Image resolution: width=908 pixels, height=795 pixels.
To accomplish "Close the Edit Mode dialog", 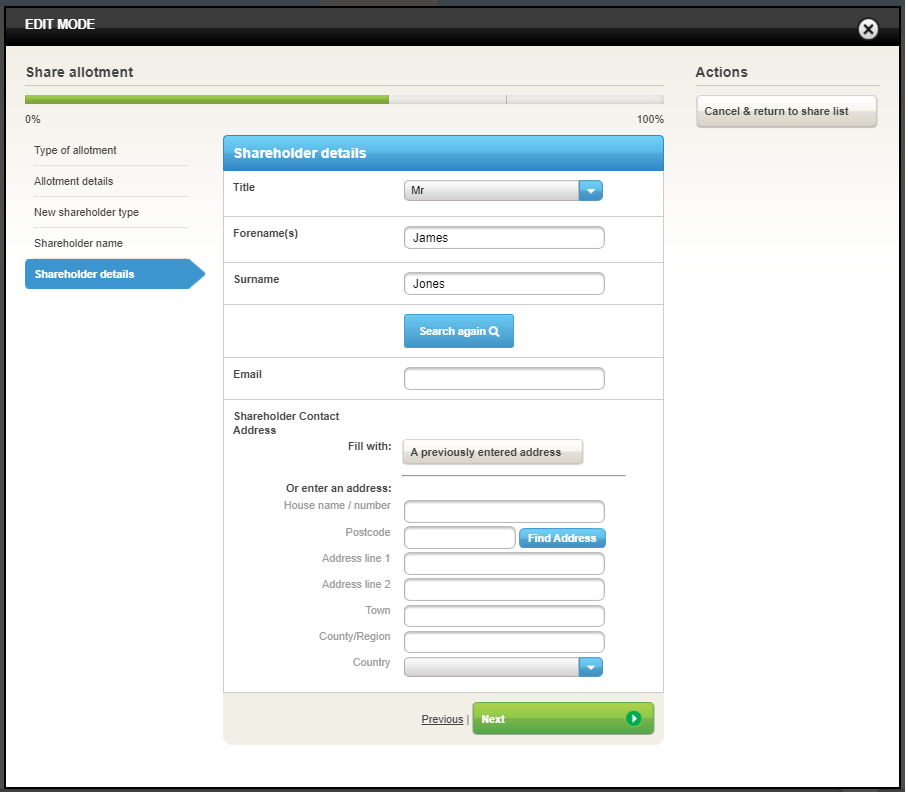I will coord(868,29).
